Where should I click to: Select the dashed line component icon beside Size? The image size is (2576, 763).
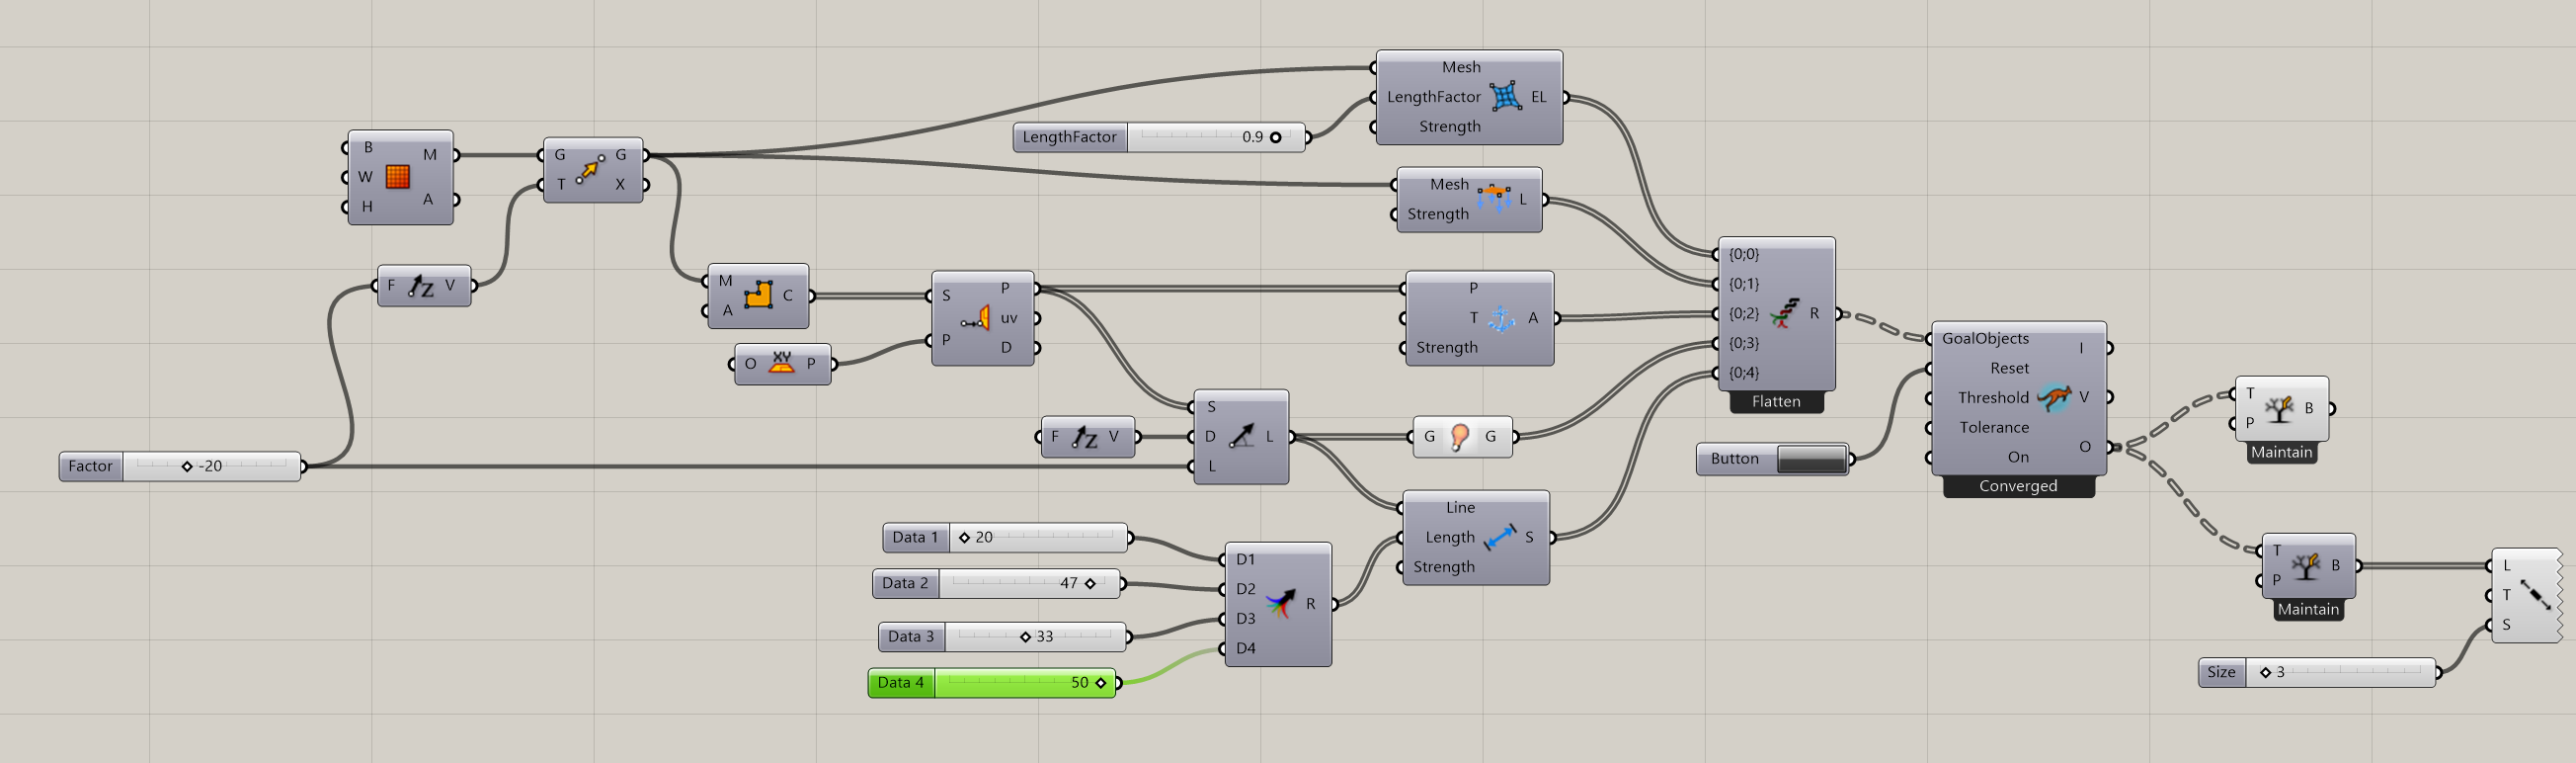click(x=2535, y=595)
